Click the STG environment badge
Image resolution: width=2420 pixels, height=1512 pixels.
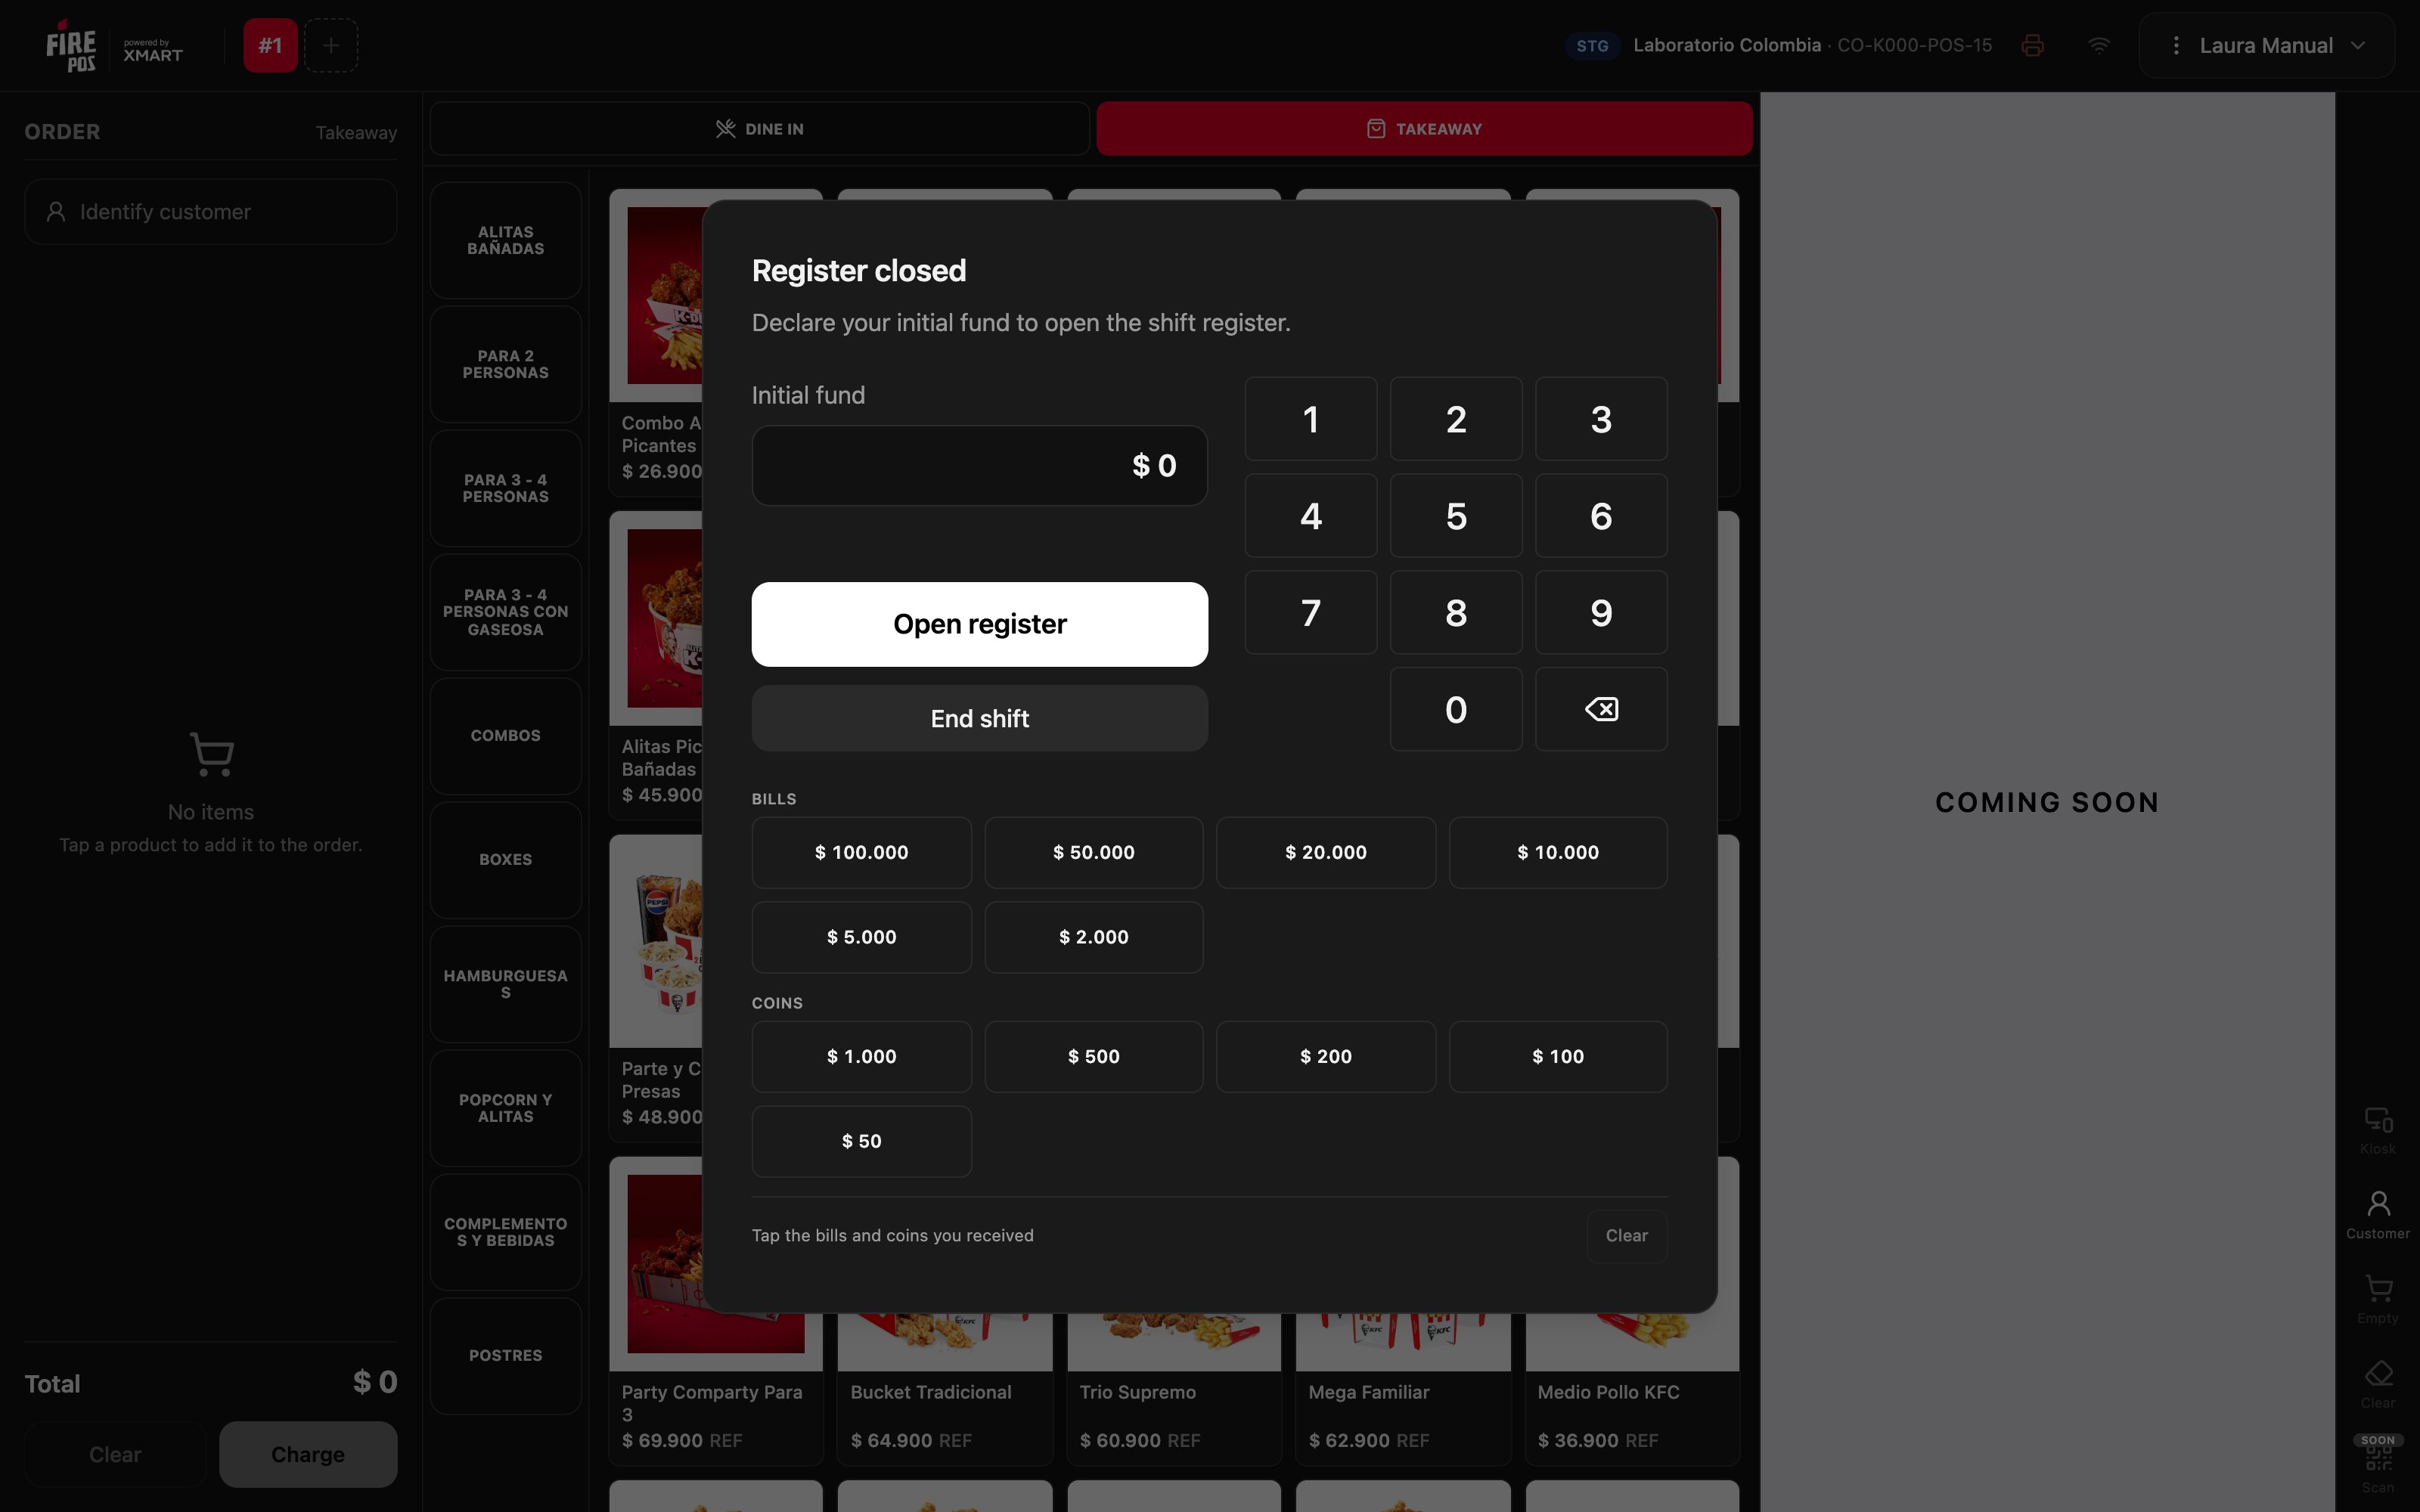click(1592, 46)
